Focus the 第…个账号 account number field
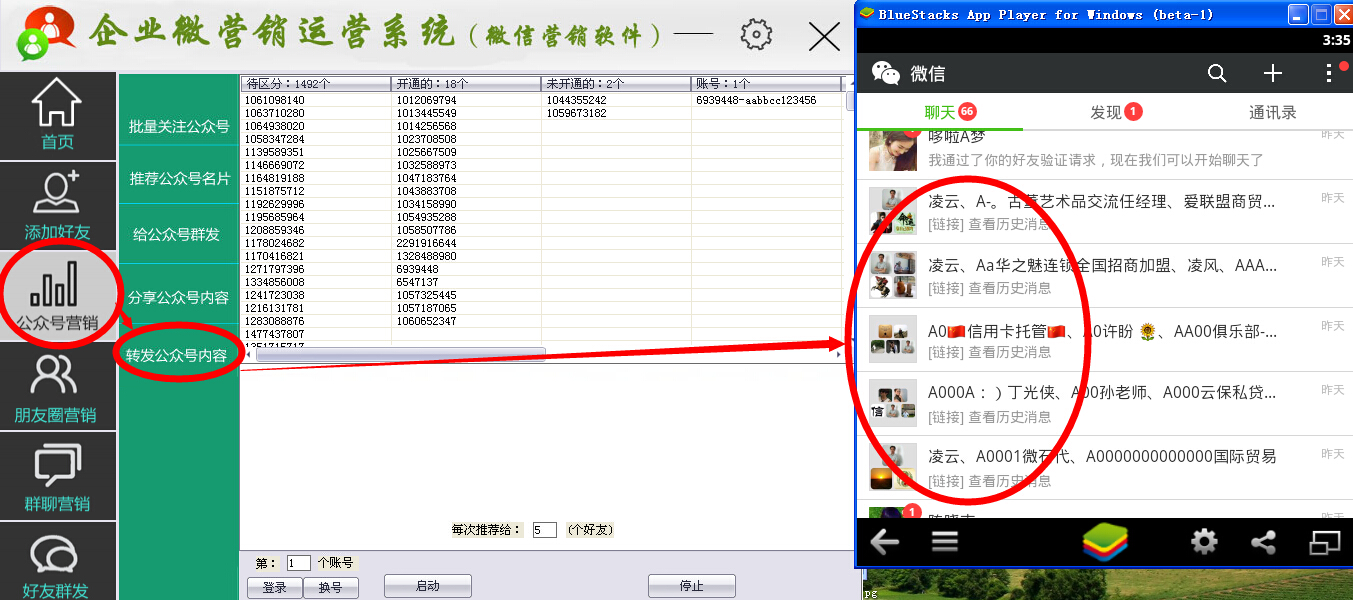 coord(299,563)
